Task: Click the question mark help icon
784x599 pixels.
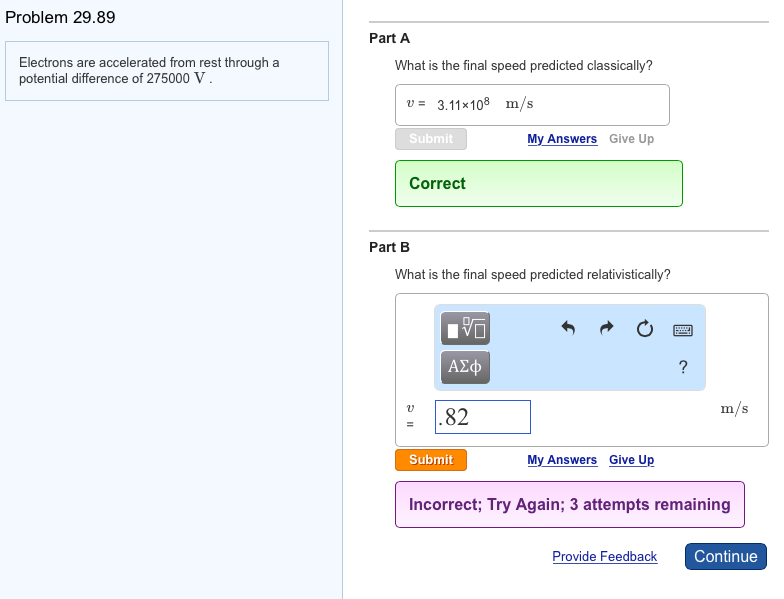Action: tap(683, 367)
